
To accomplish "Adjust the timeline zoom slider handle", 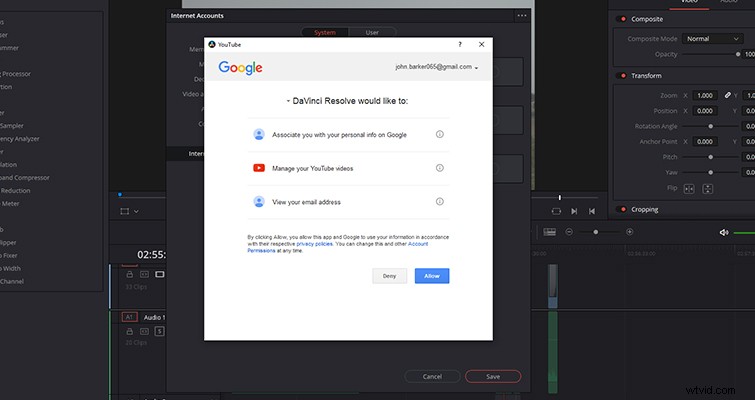I will [x=596, y=232].
